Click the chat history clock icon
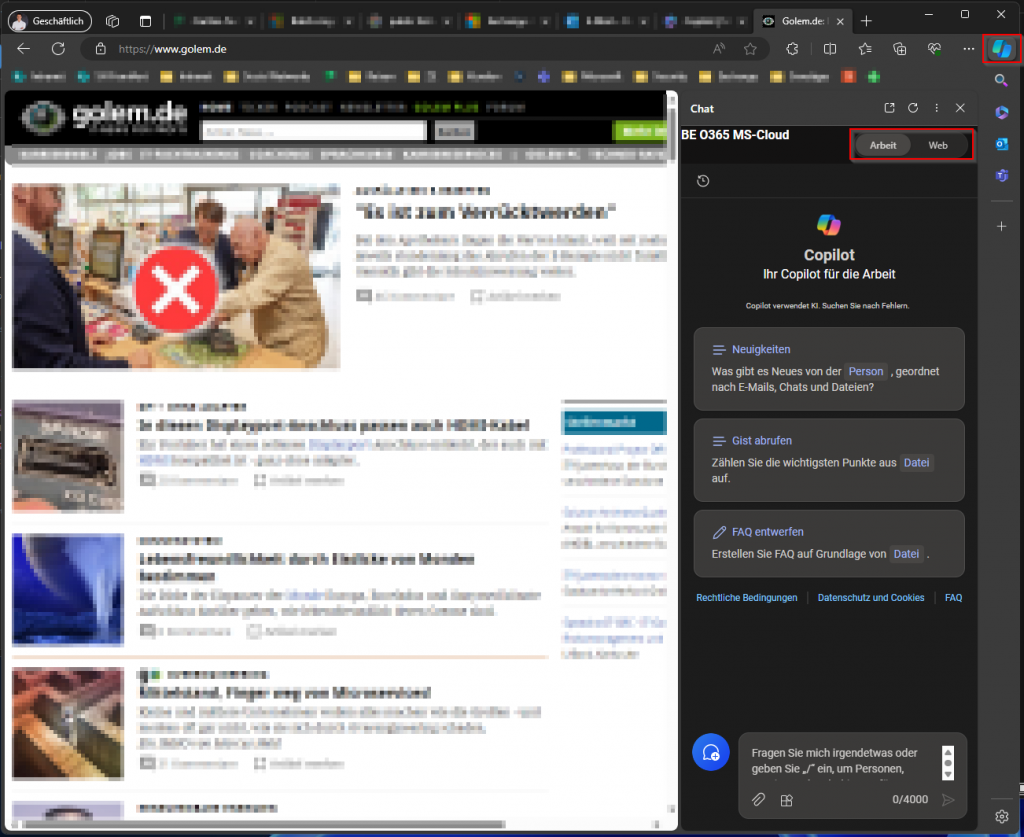Viewport: 1024px width, 837px height. (x=703, y=181)
